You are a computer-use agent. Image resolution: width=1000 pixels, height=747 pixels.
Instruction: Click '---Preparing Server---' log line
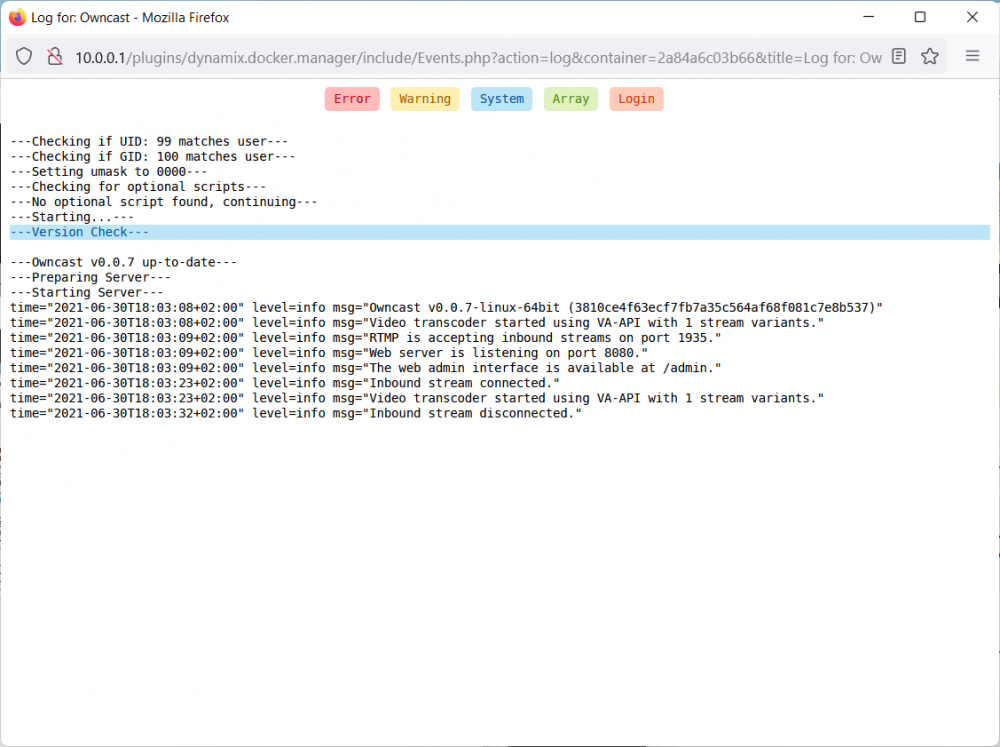(x=90, y=277)
